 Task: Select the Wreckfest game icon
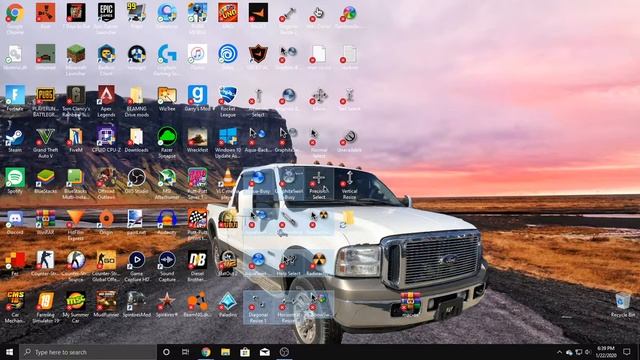click(x=197, y=137)
